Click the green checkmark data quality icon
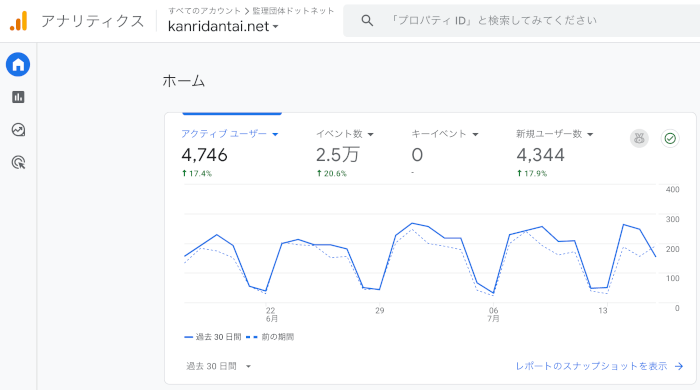 670,138
